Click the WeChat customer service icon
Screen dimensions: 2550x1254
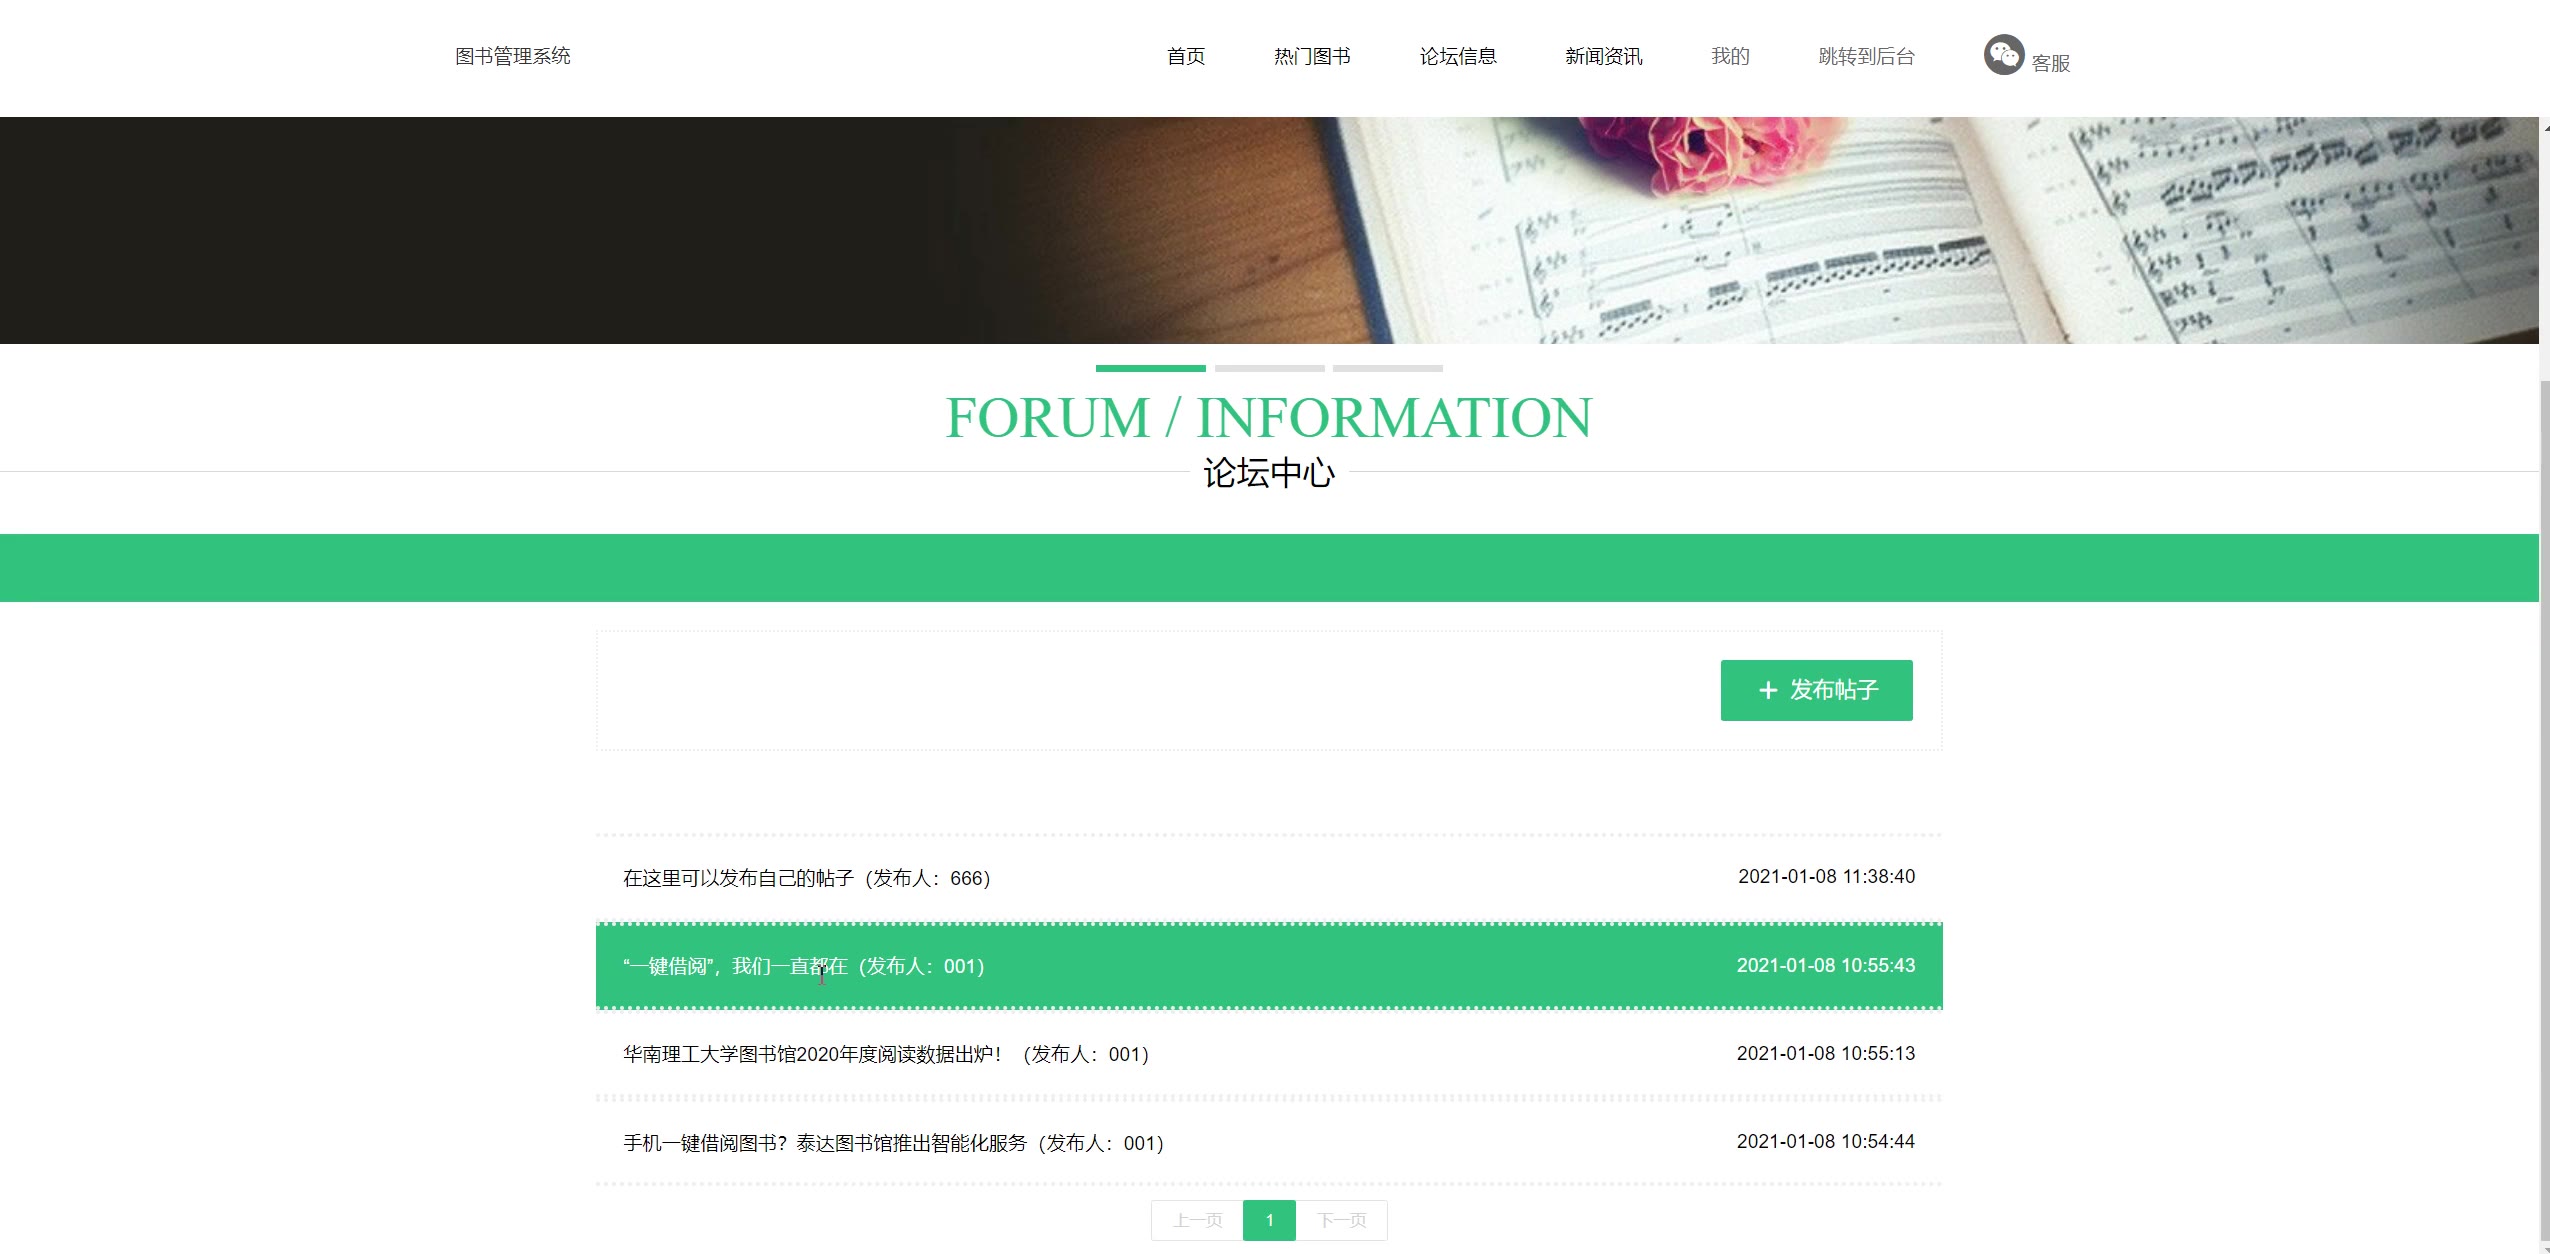click(2003, 55)
